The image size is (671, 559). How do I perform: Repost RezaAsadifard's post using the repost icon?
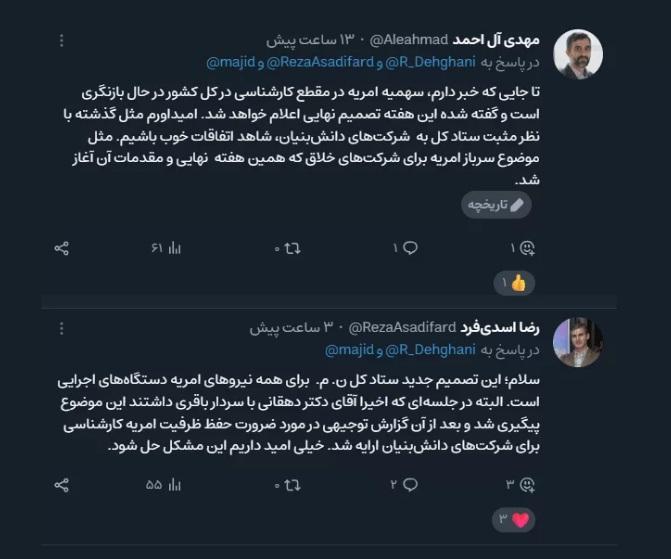click(x=292, y=485)
